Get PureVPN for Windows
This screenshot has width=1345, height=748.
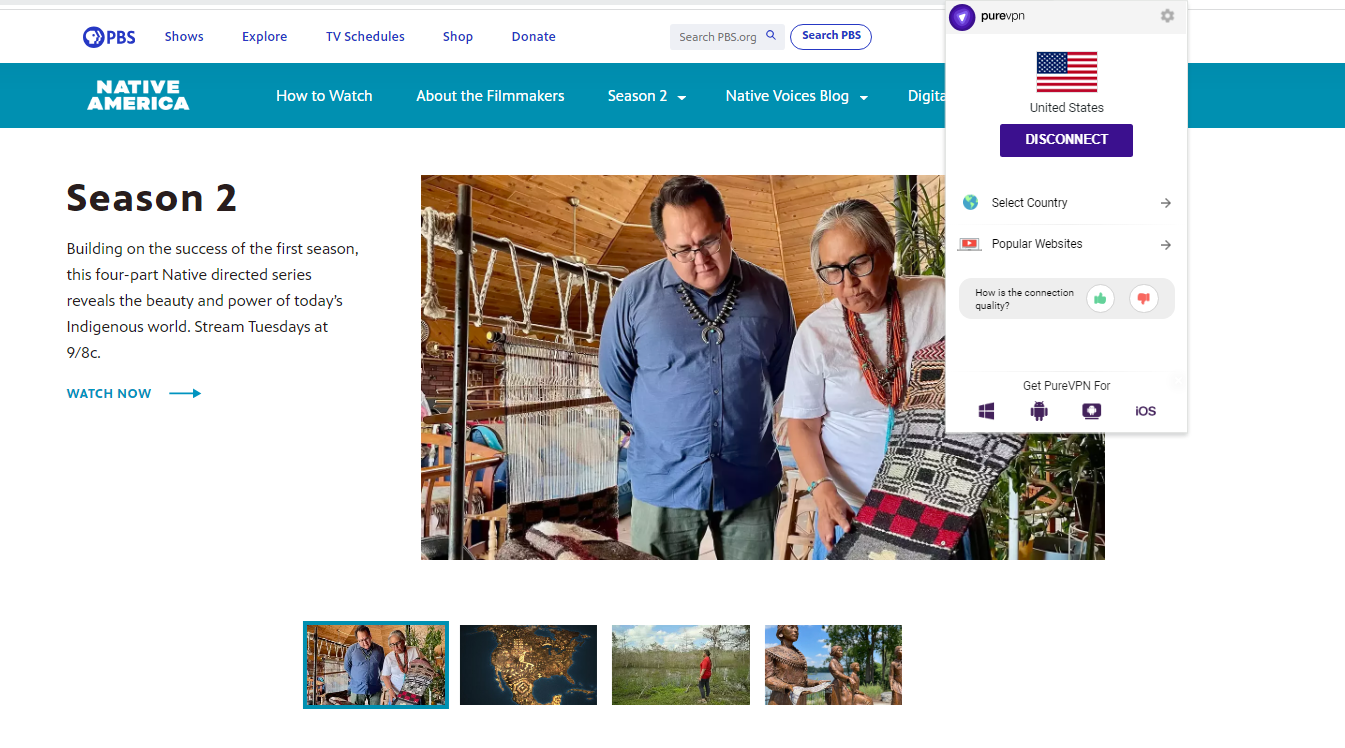[986, 410]
